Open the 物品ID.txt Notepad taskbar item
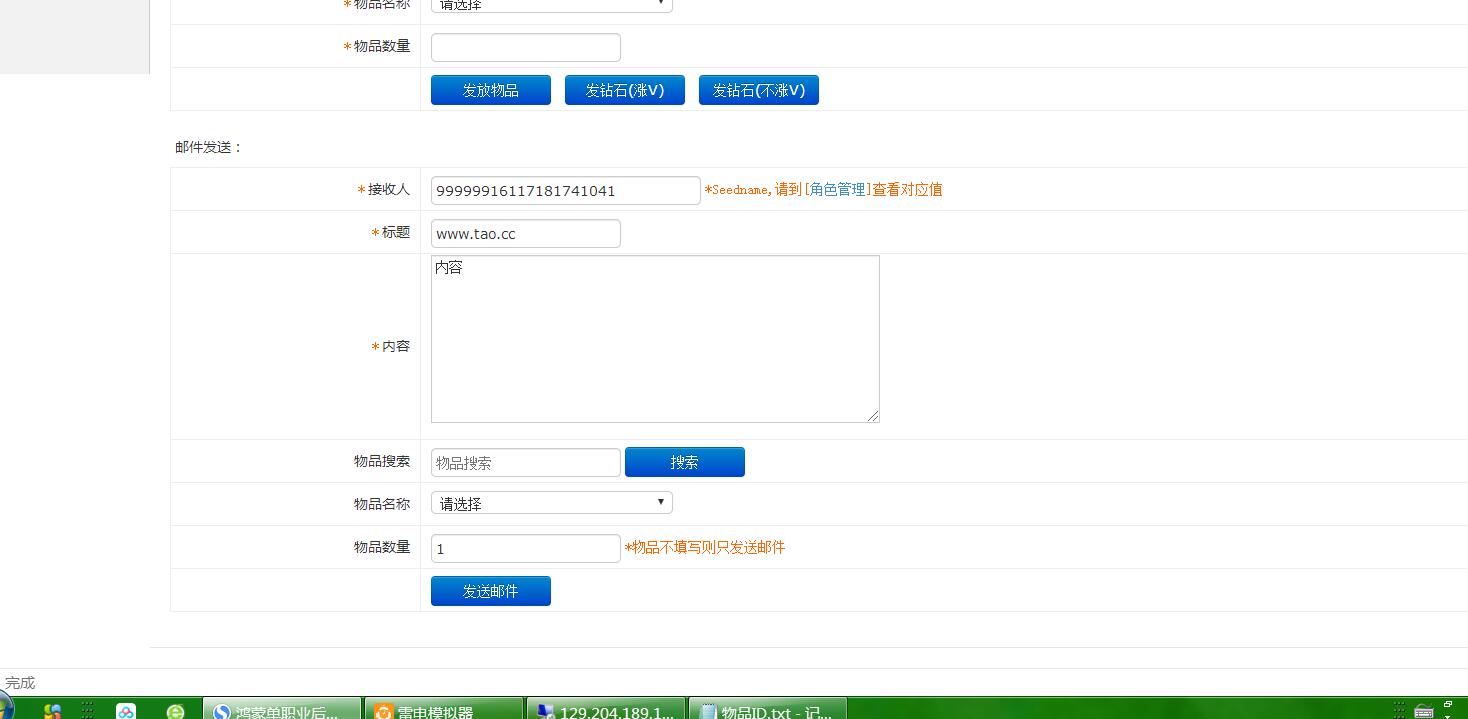Viewport: 1468px width, 719px height. tap(767, 710)
